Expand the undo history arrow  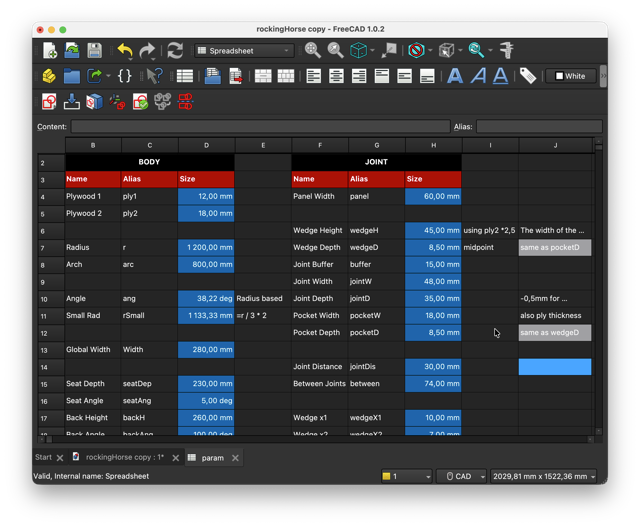[x=131, y=59]
